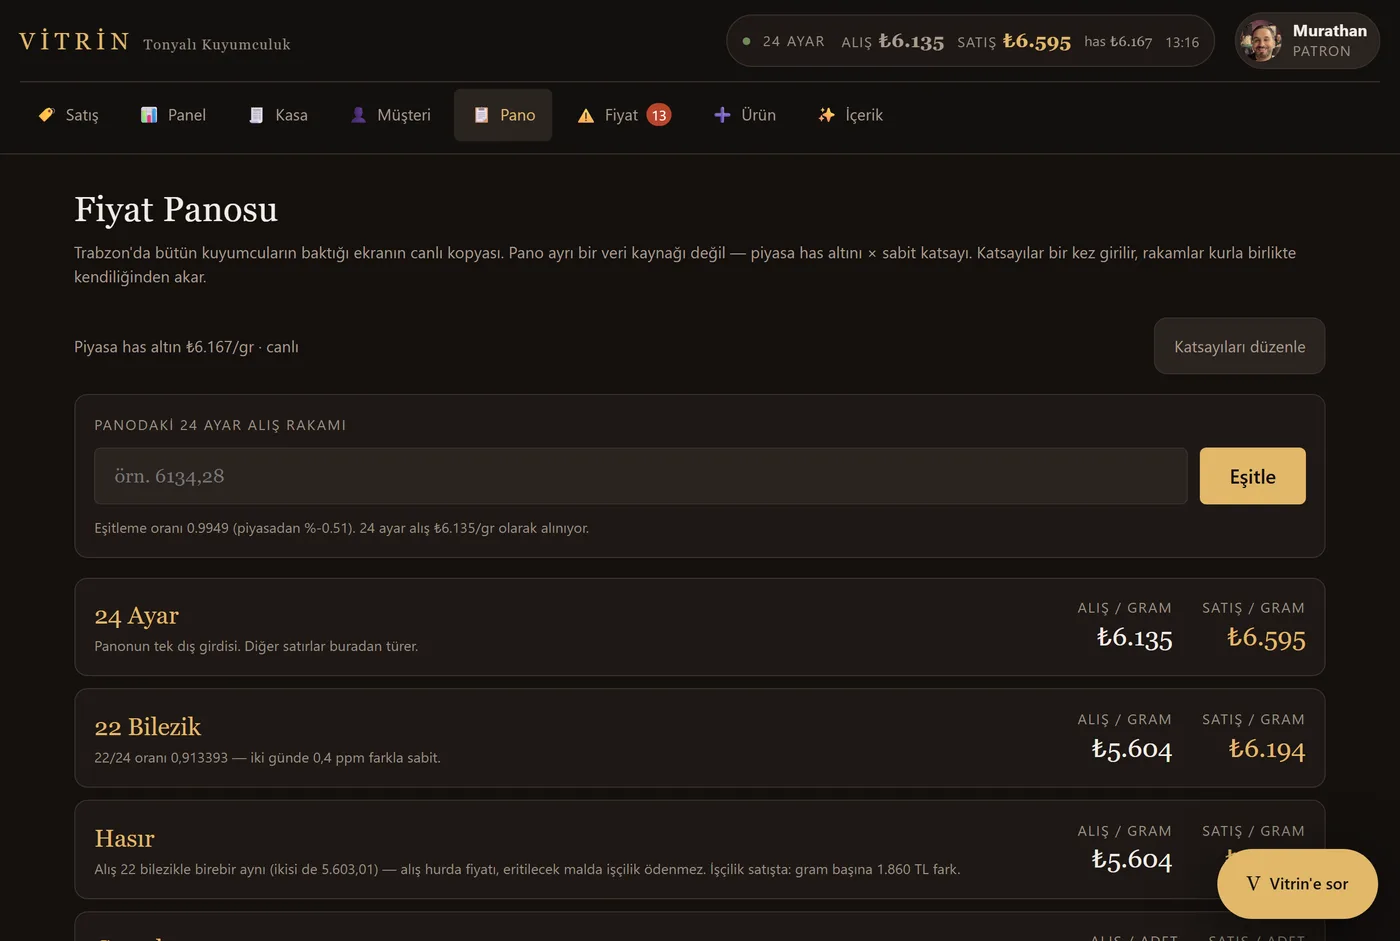Click the Tonyalı Kuyumculuk shop name
1400x941 pixels.
(217, 44)
